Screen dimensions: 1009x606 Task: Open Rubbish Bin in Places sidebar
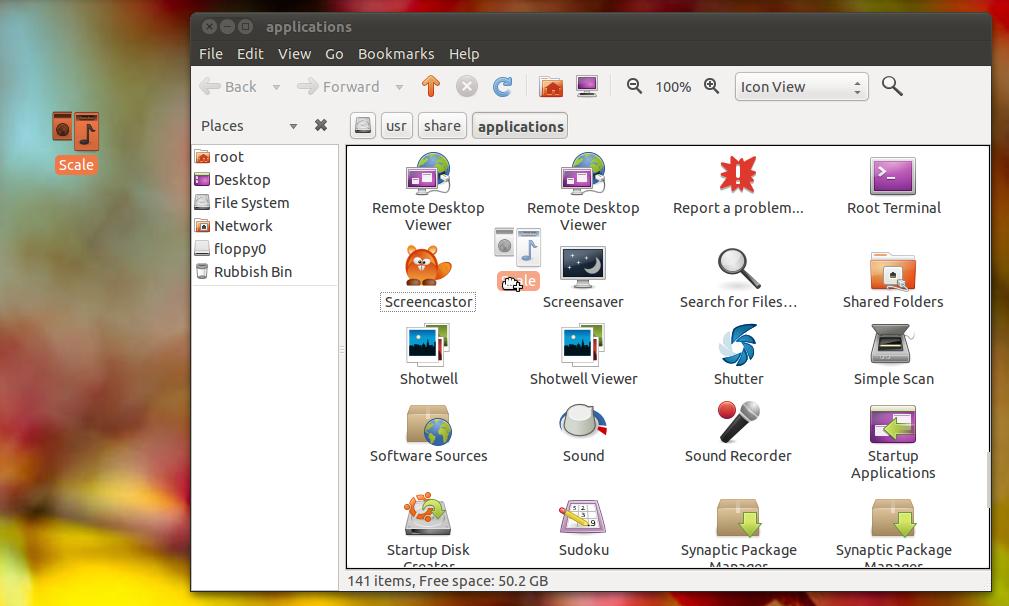pos(265,272)
